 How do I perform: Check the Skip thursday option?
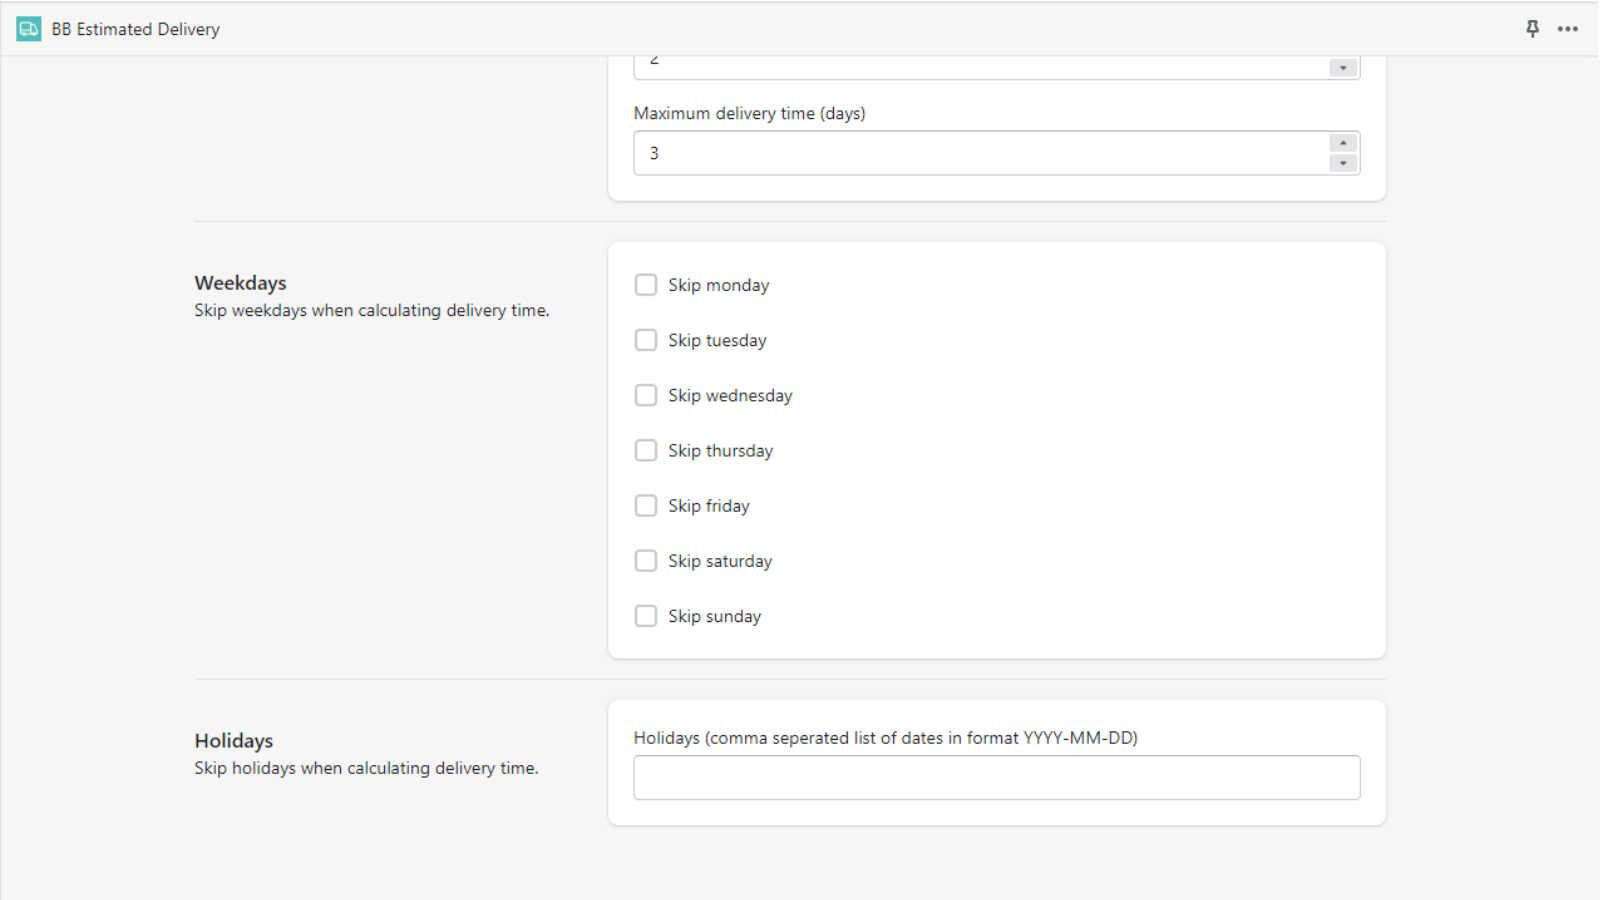coord(645,450)
